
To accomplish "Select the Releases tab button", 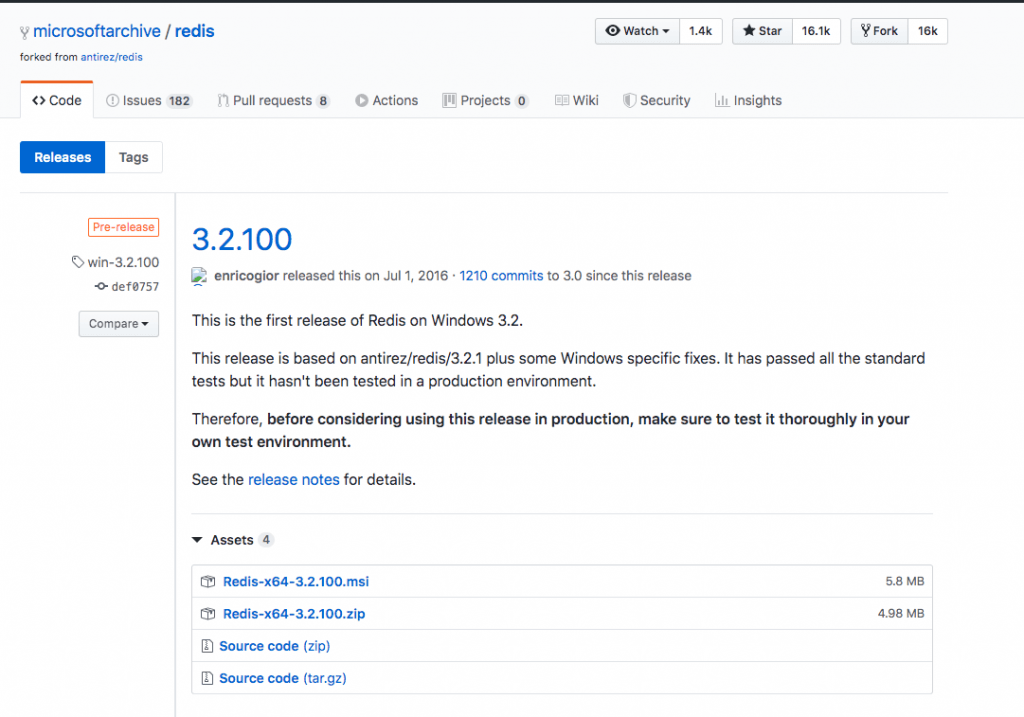I will pyautogui.click(x=63, y=157).
